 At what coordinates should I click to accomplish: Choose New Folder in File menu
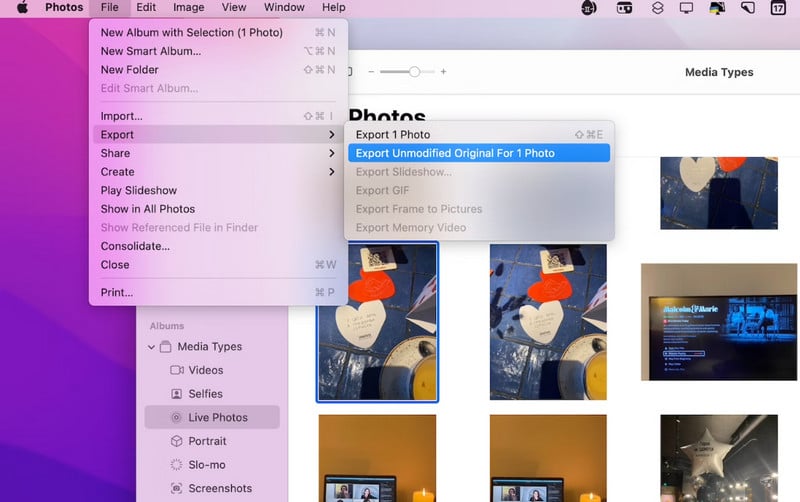tap(218, 69)
